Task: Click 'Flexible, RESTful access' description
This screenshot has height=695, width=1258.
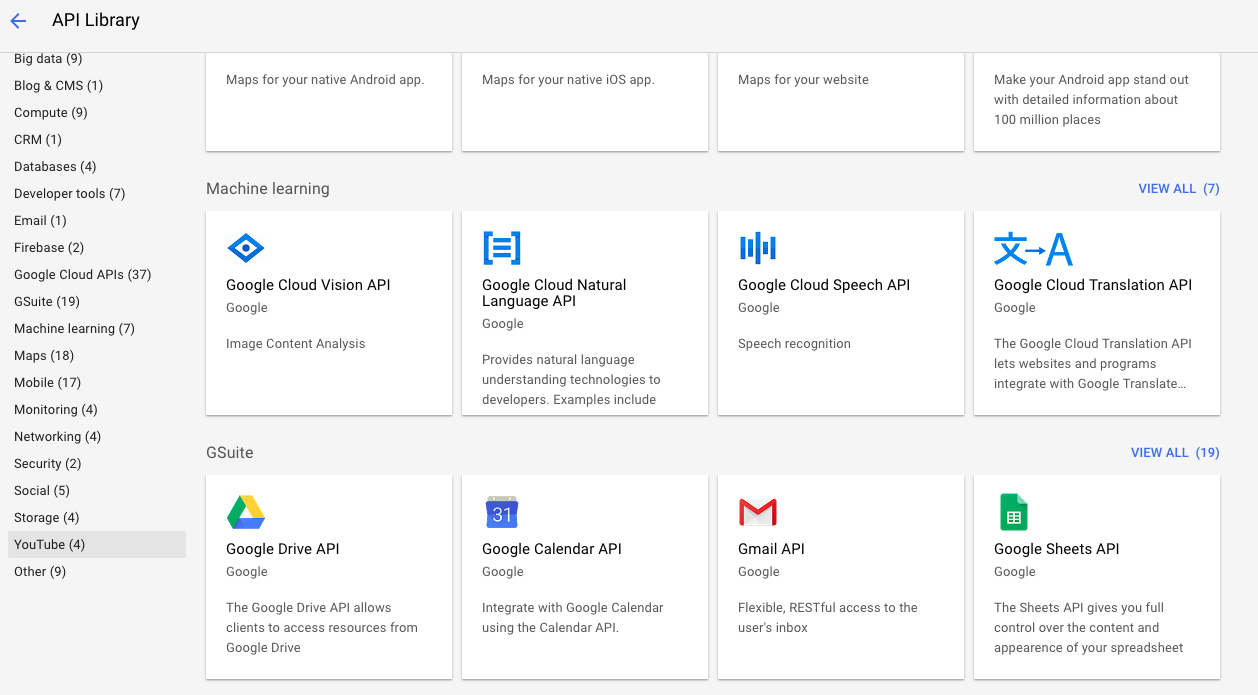Action: (828, 618)
